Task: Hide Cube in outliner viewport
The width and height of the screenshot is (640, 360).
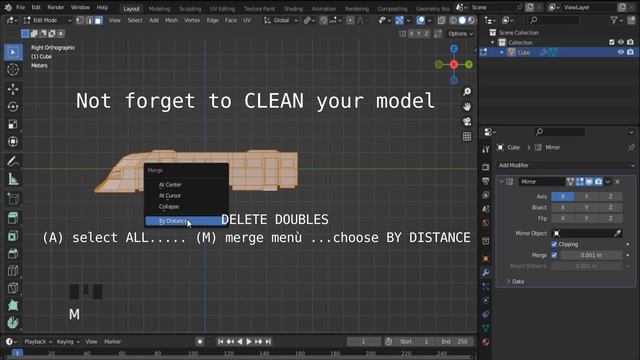Action: click(621, 52)
